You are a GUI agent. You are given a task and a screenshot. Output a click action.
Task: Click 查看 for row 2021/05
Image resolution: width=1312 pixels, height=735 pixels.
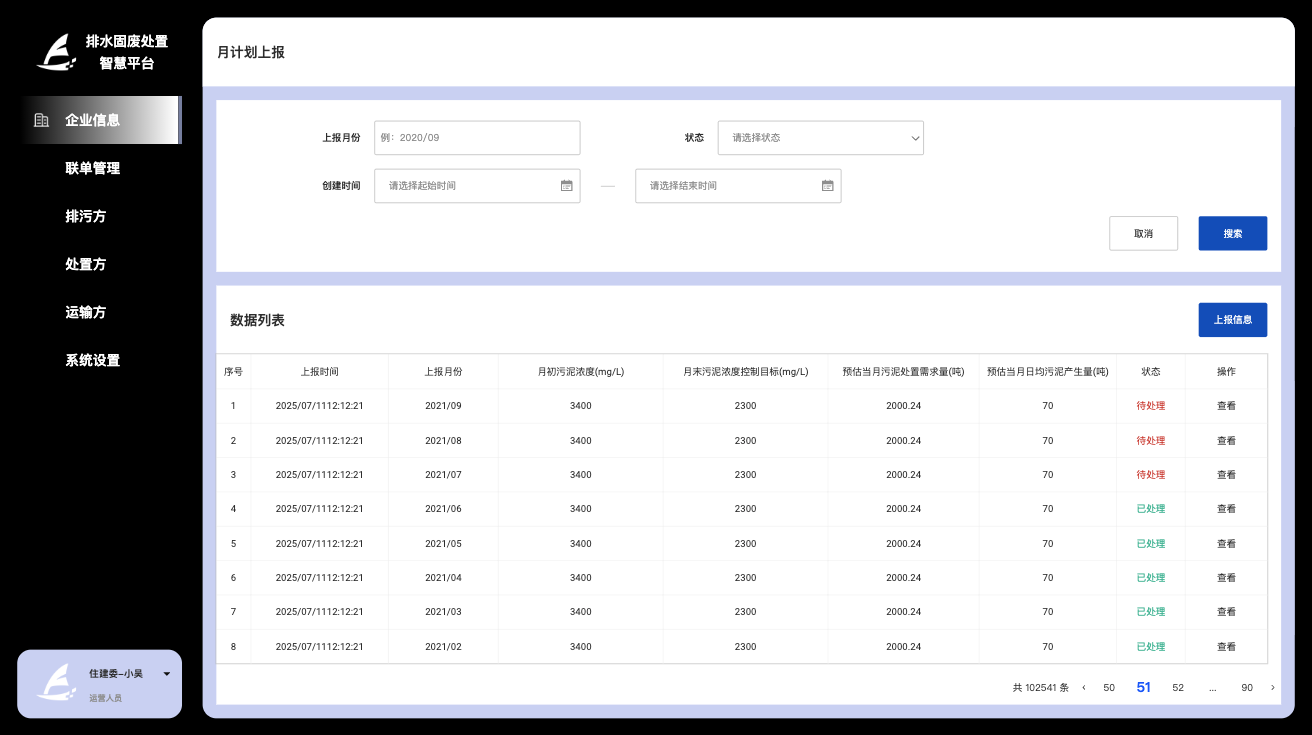[1226, 544]
